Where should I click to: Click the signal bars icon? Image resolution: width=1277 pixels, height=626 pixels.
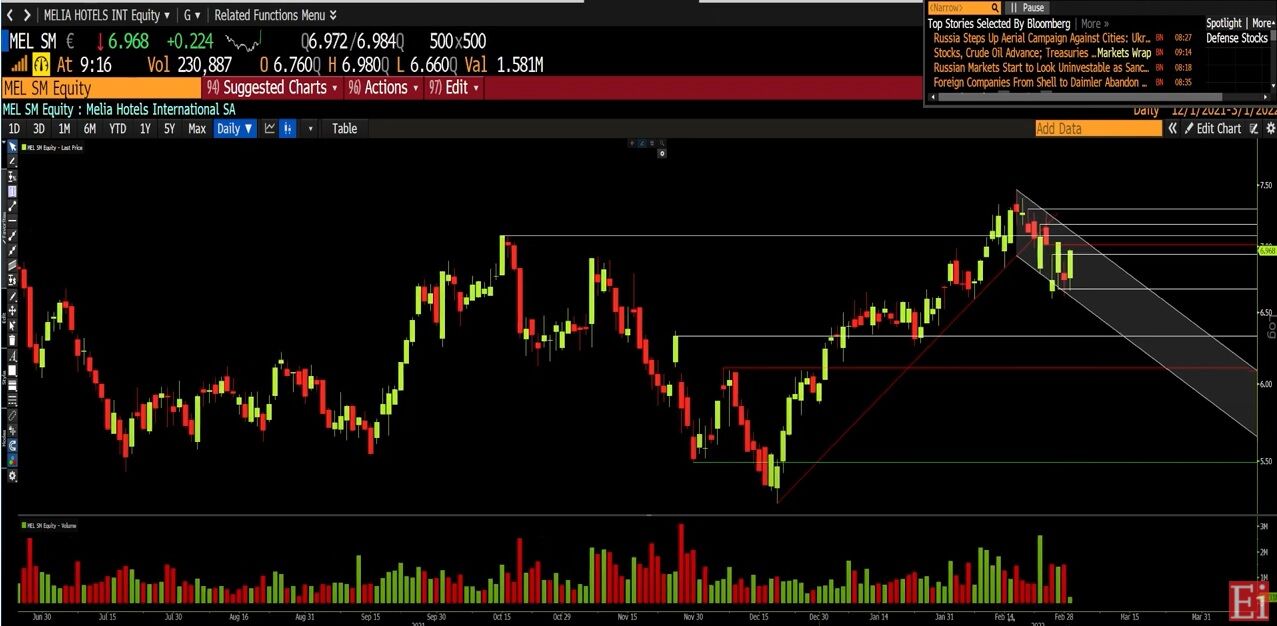[19, 65]
